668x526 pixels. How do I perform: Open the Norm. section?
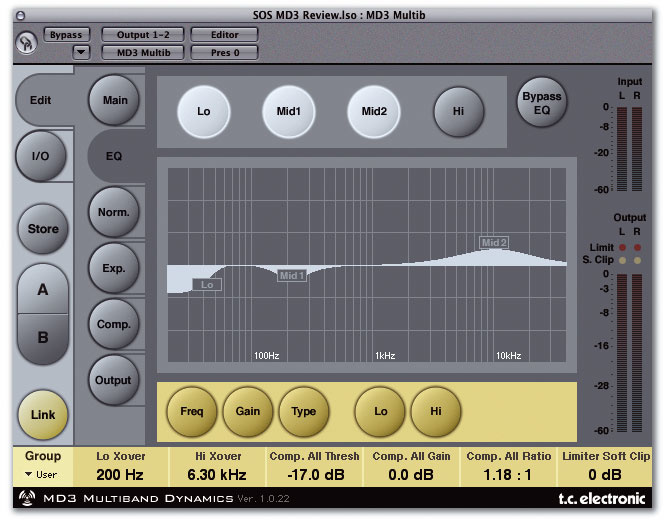coord(114,212)
